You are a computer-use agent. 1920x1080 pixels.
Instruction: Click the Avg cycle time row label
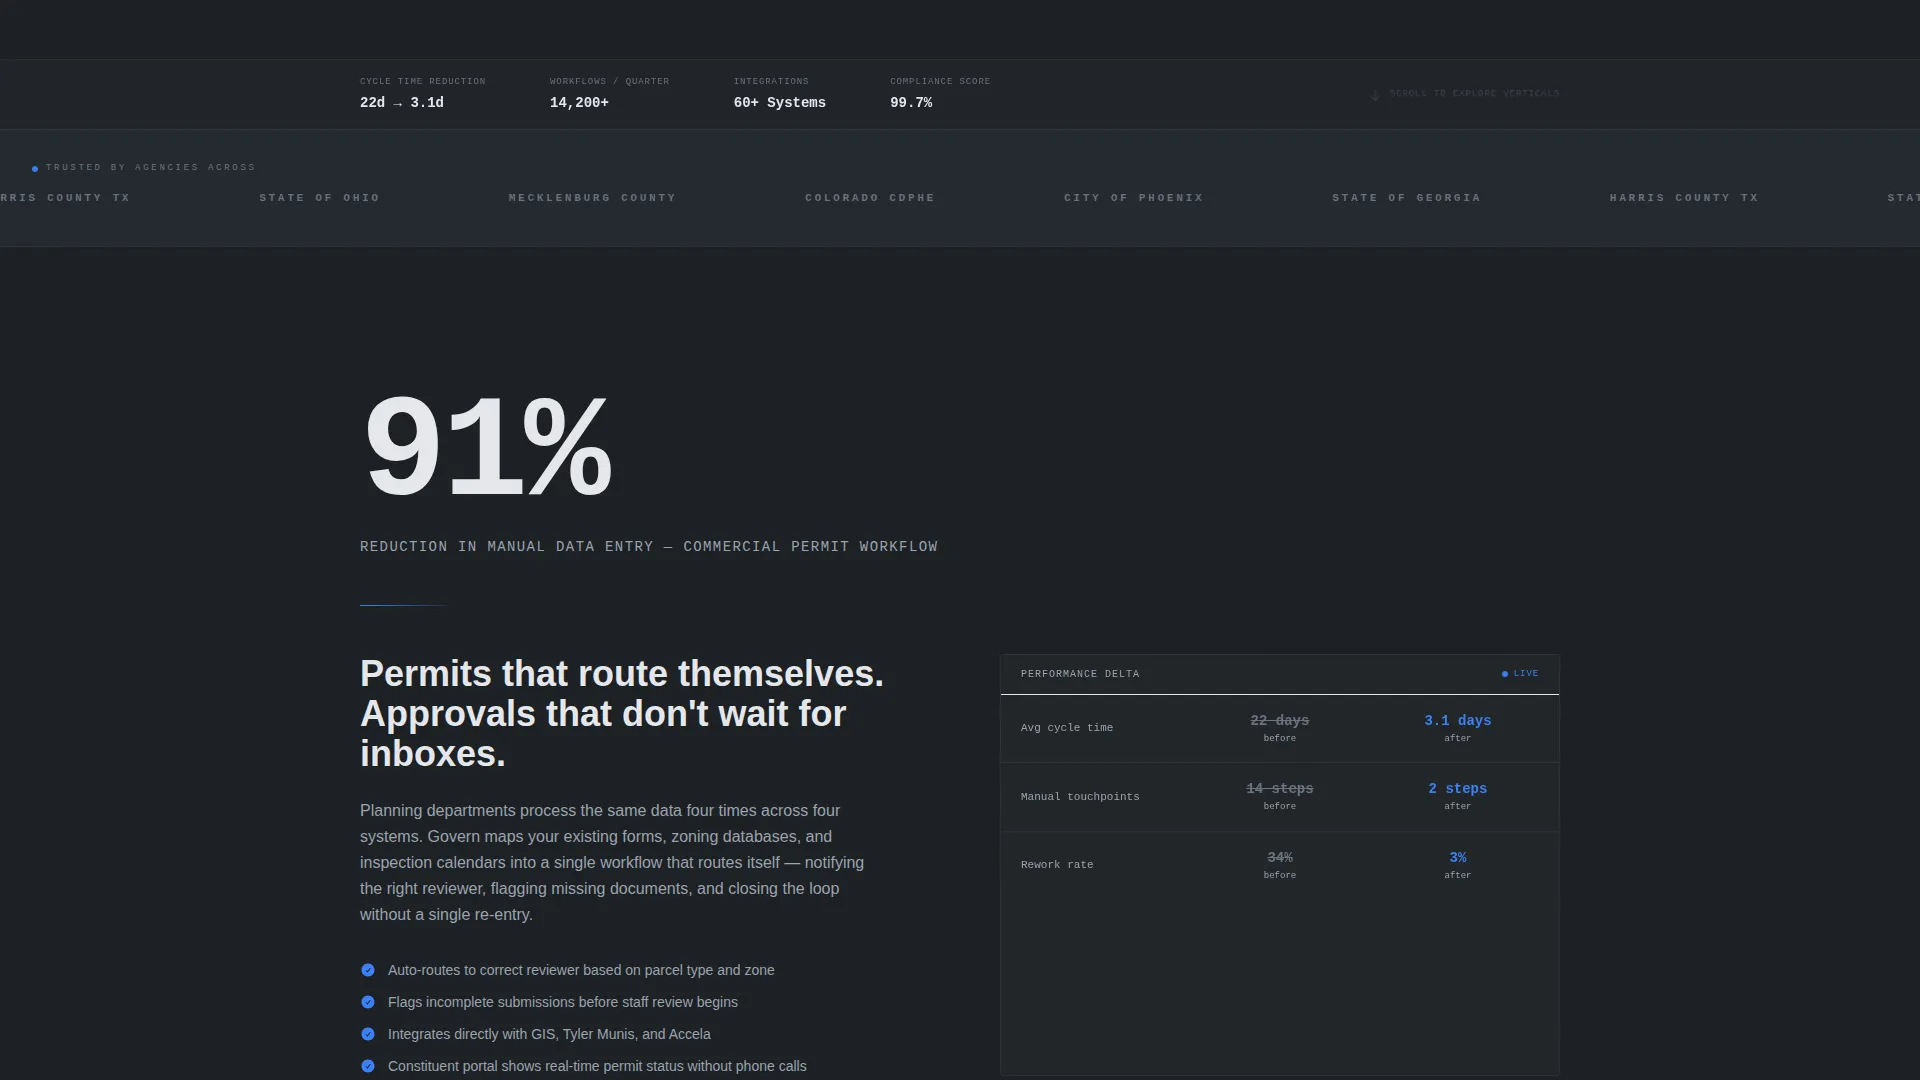point(1067,728)
